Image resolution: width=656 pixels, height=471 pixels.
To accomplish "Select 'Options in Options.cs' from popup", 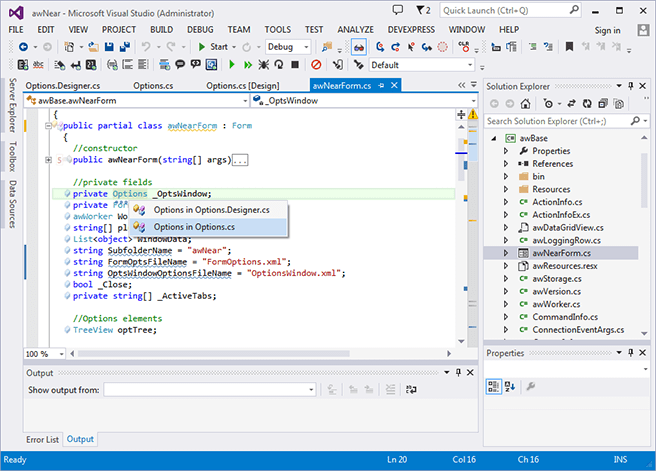I will pos(193,227).
